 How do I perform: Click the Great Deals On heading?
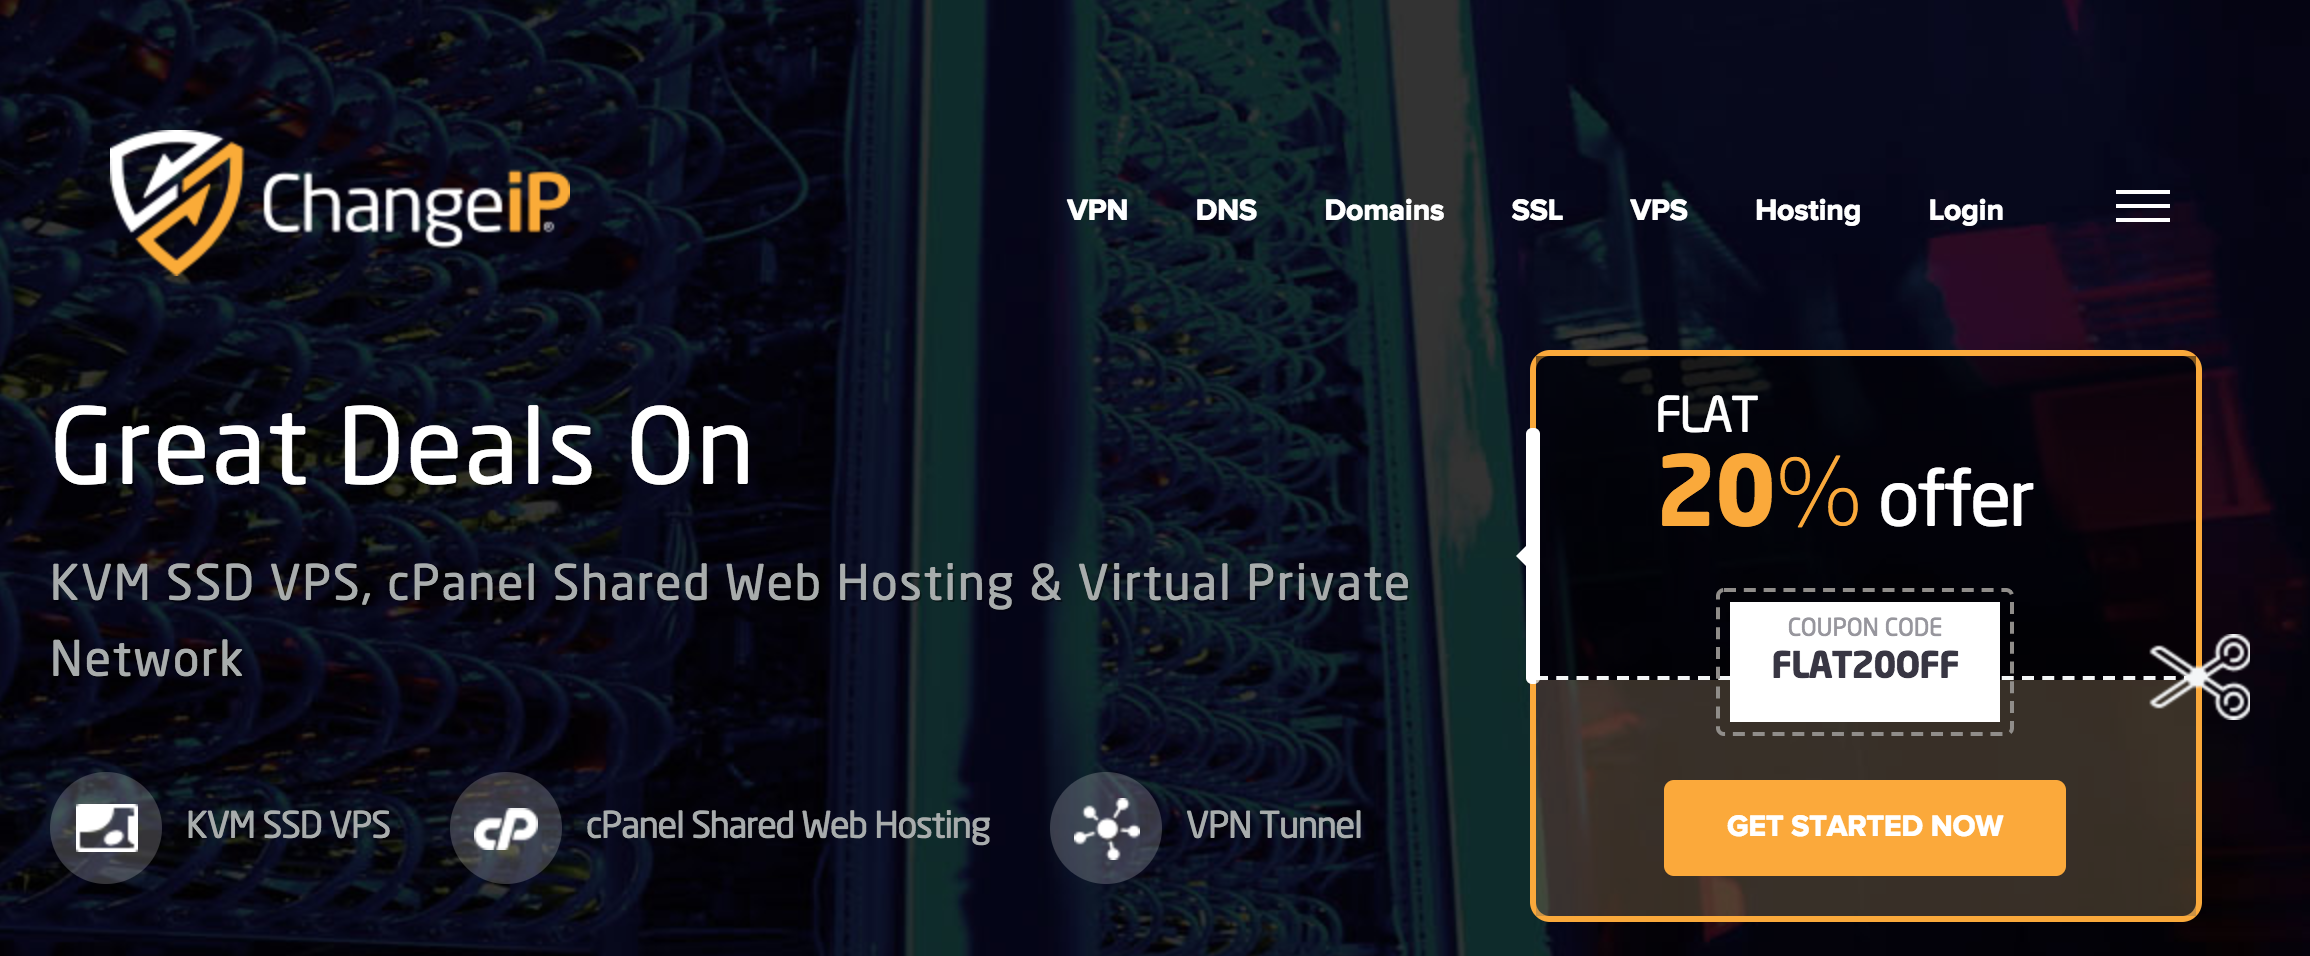pos(402,447)
